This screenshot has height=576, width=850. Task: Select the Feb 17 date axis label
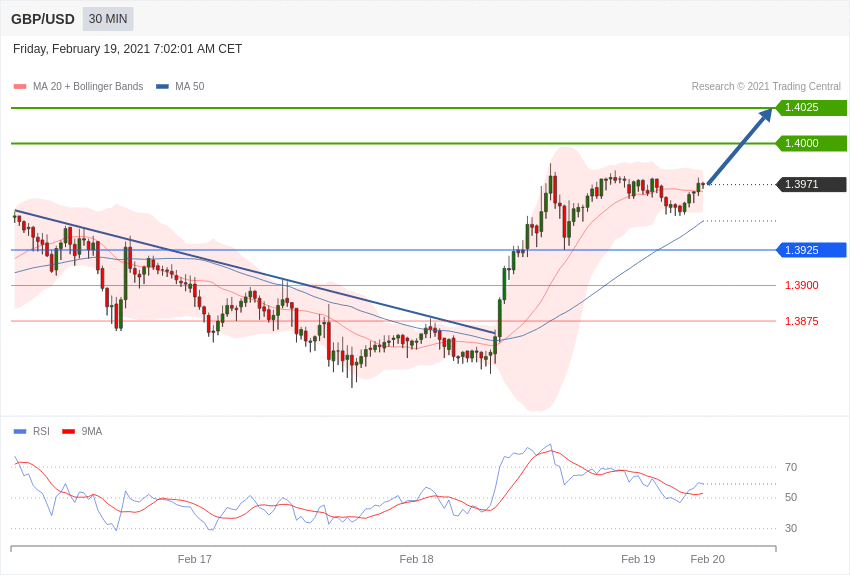tap(195, 559)
